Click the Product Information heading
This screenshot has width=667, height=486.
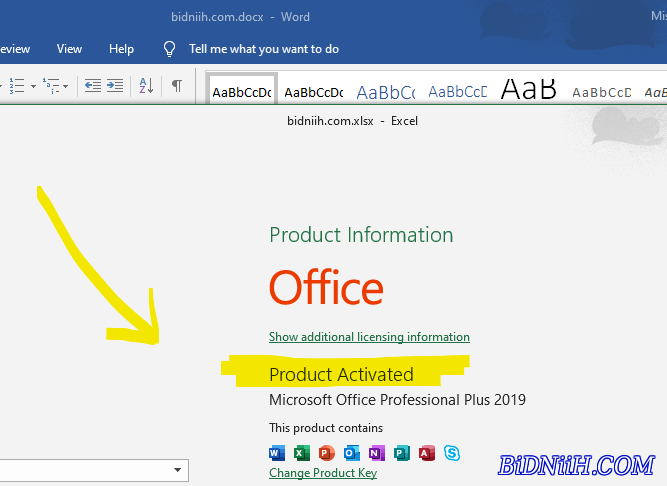pos(361,235)
